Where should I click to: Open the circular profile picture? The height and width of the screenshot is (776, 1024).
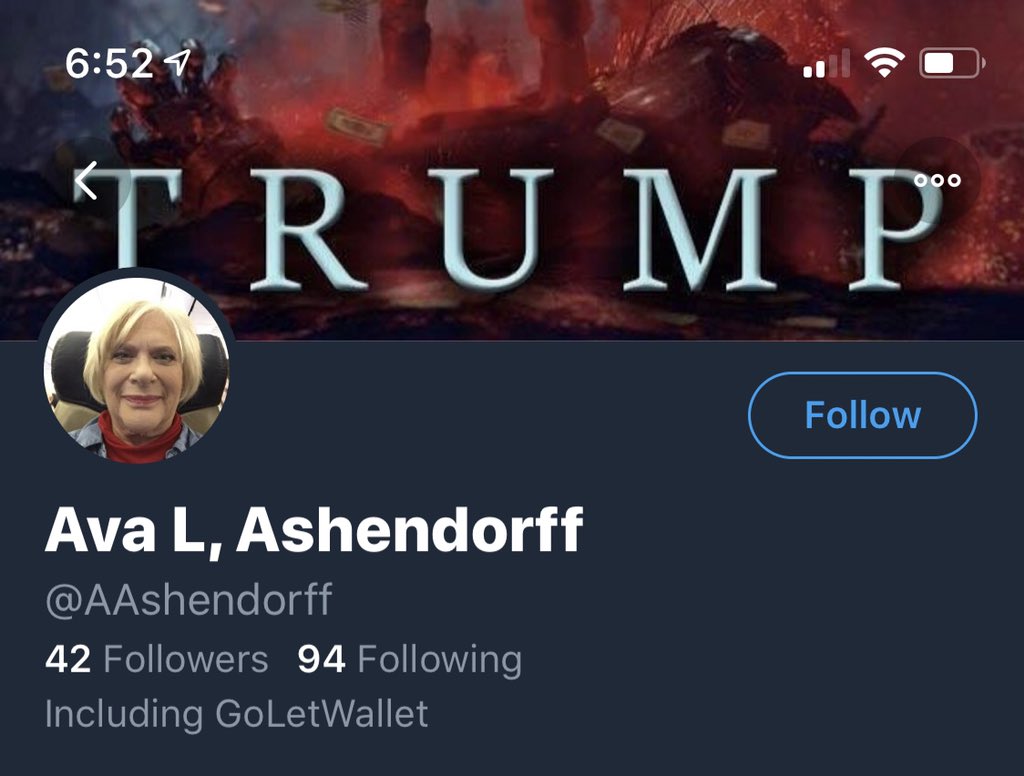[136, 369]
